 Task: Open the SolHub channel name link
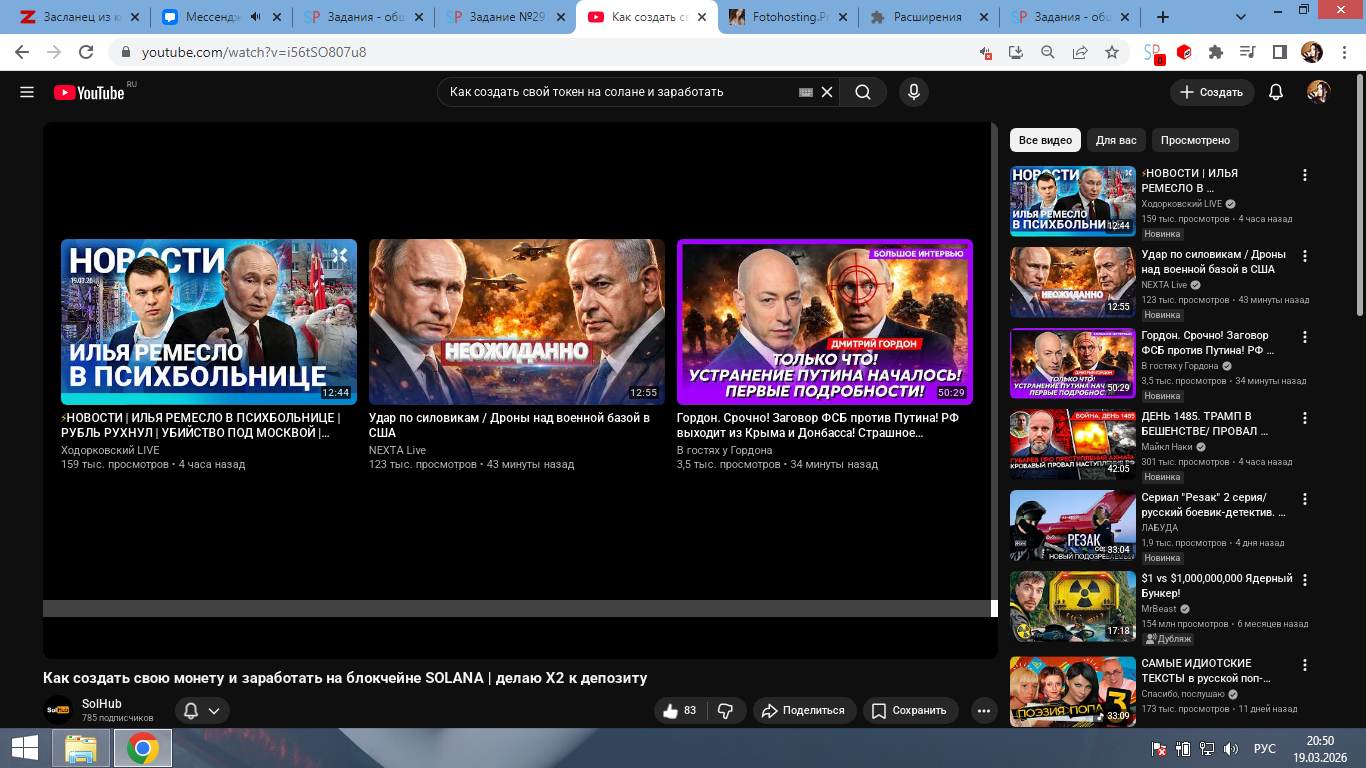(102, 704)
